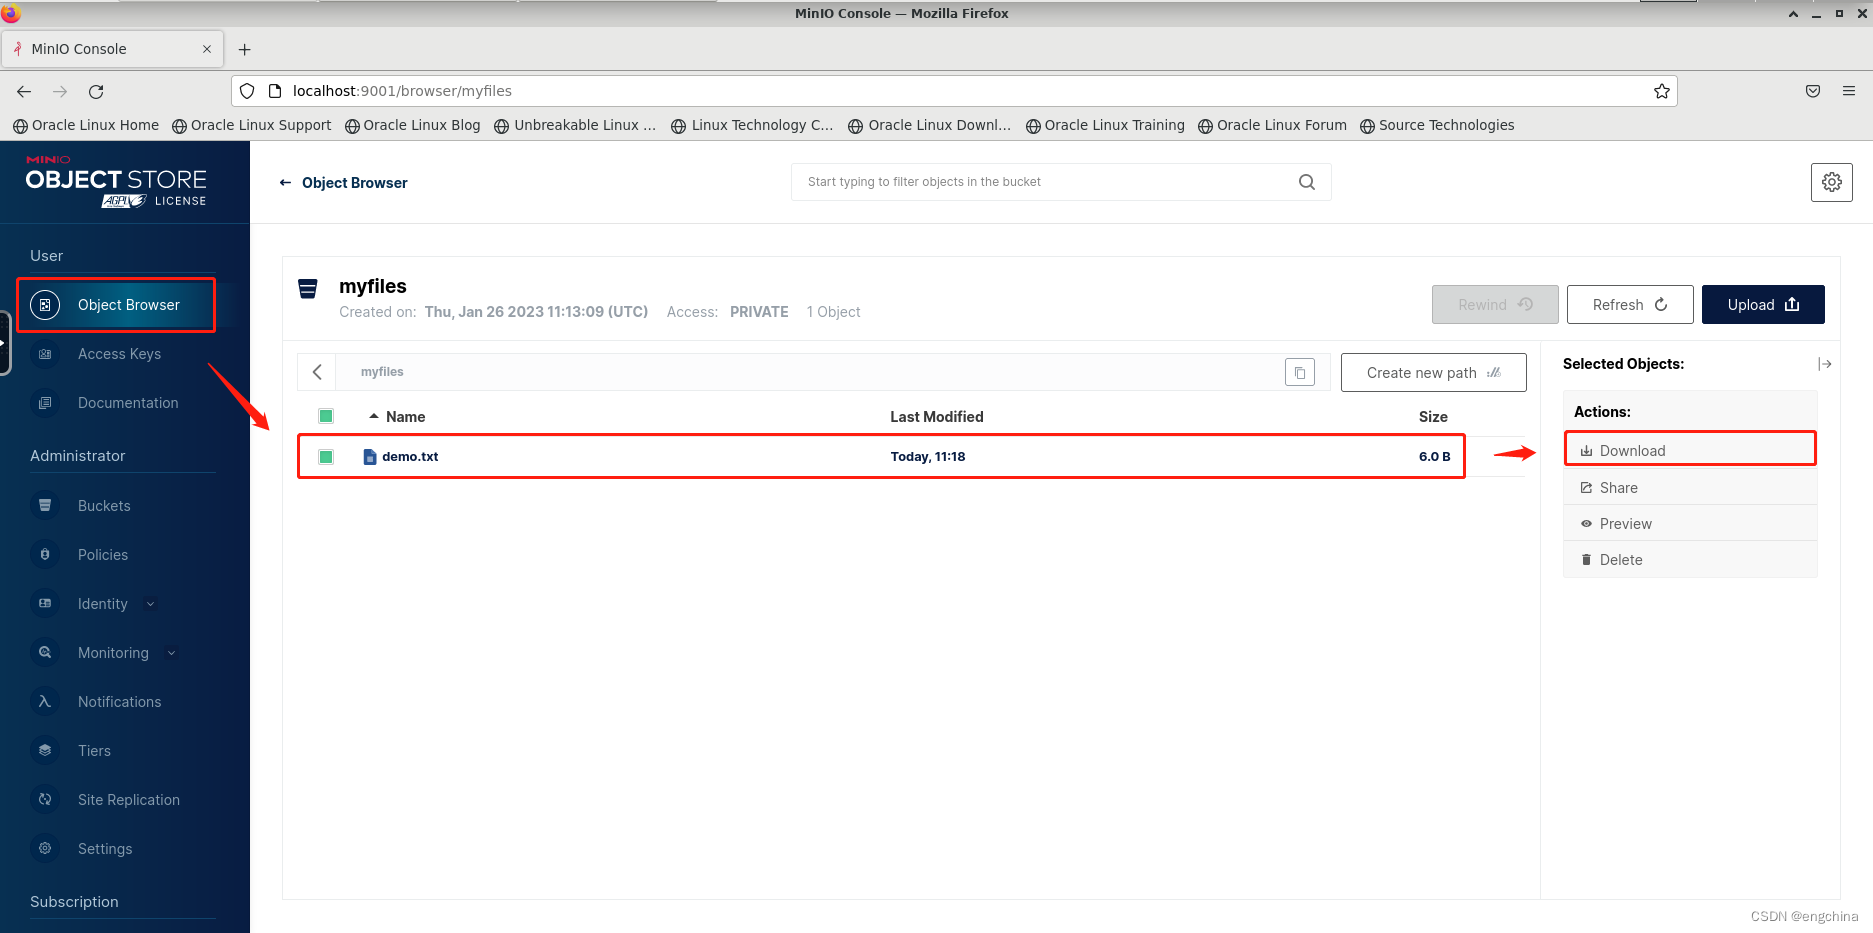Preview the selected object
This screenshot has width=1873, height=933.
point(1690,524)
